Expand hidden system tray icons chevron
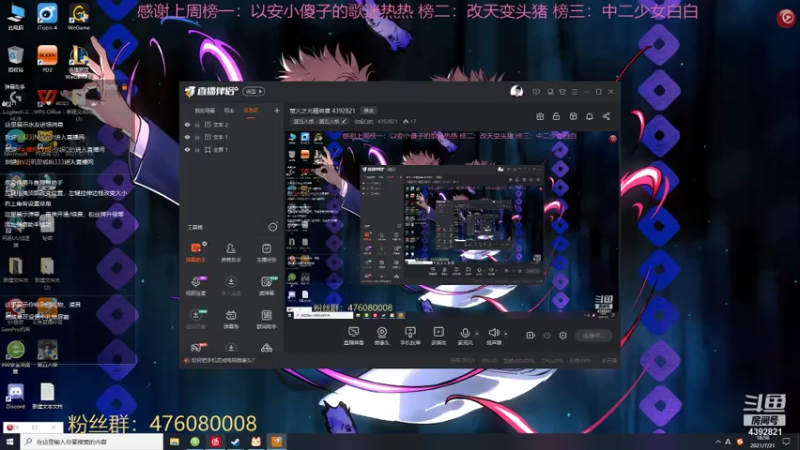 pyautogui.click(x=718, y=442)
